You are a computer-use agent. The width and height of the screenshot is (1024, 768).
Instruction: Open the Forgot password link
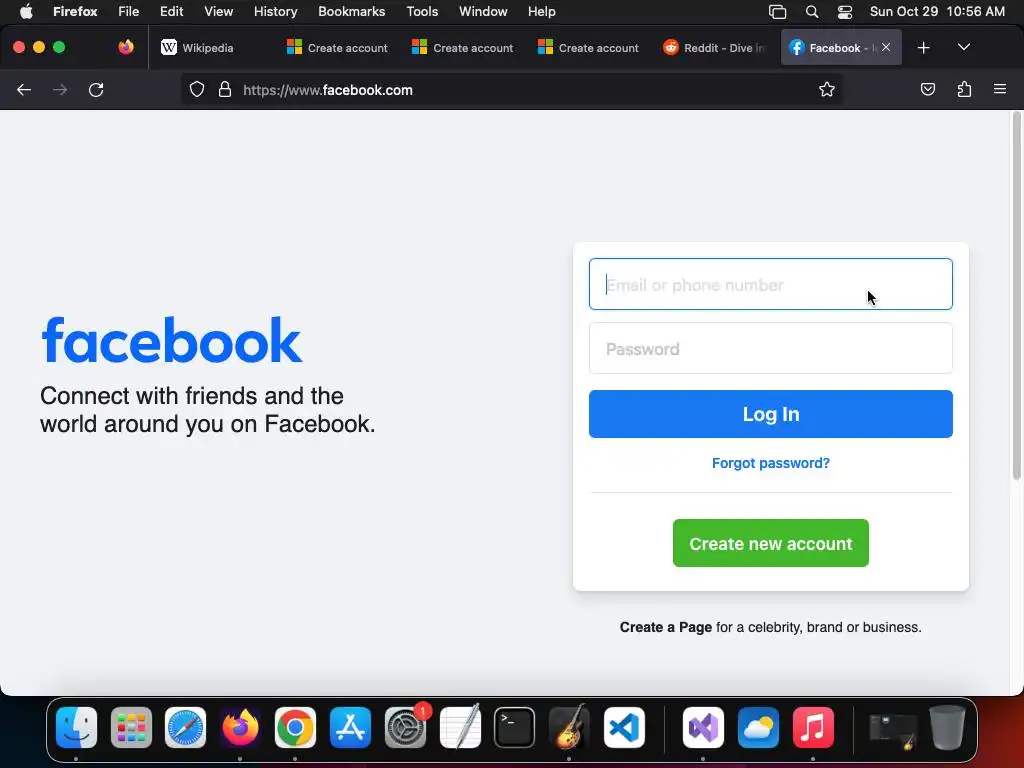click(771, 463)
